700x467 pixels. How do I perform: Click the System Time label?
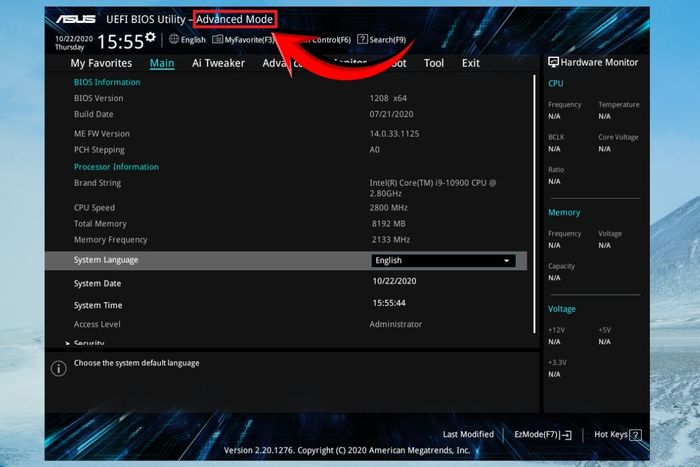[98, 305]
